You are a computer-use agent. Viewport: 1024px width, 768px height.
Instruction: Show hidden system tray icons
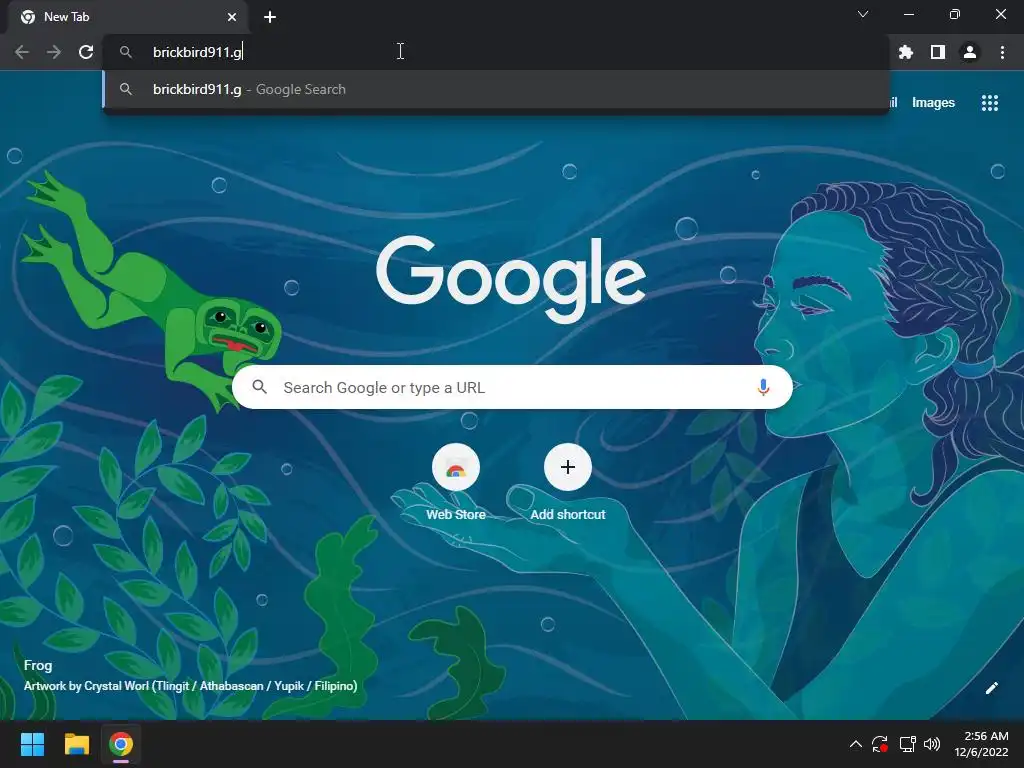[x=856, y=744]
